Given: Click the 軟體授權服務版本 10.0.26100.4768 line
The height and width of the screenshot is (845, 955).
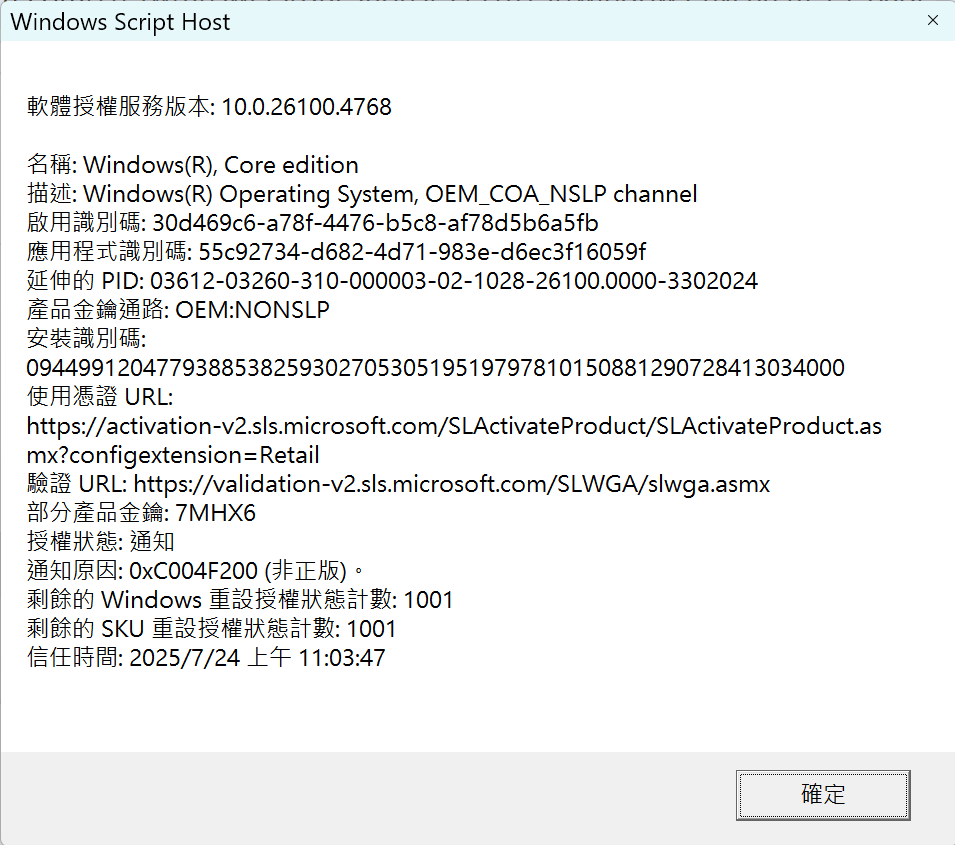Looking at the screenshot, I should [x=209, y=107].
